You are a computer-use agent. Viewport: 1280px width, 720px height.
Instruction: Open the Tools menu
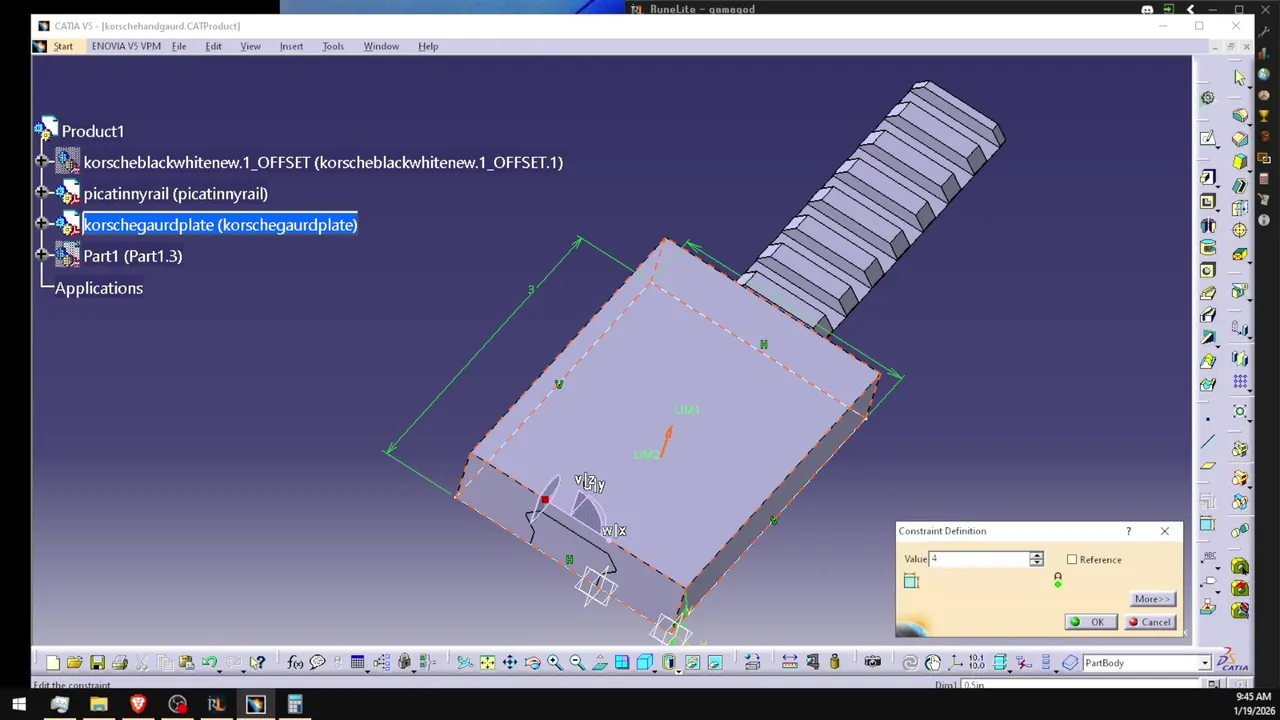coord(333,46)
